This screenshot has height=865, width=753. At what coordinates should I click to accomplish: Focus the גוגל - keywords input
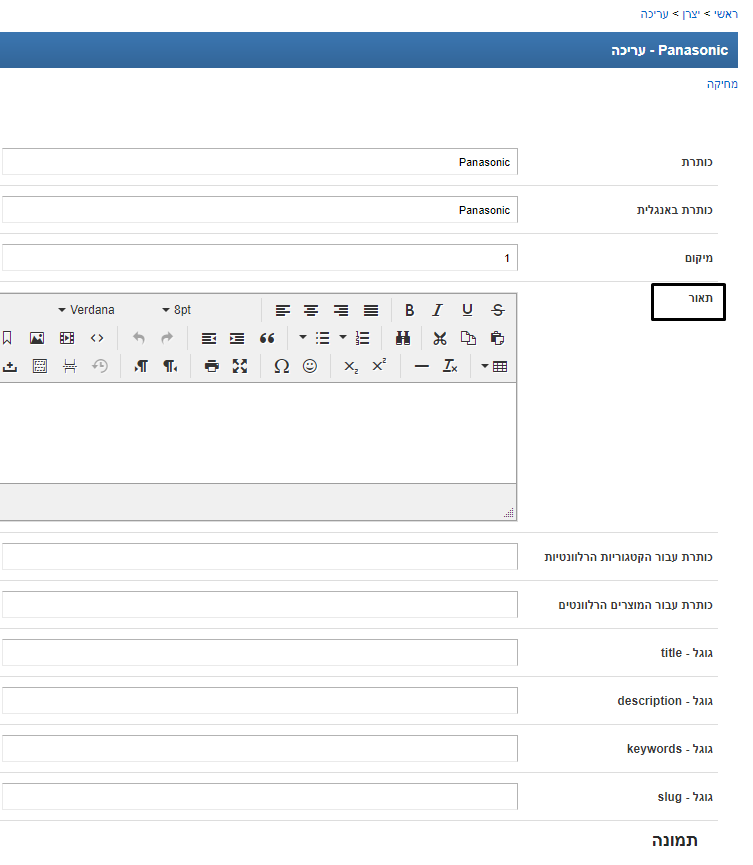259,749
